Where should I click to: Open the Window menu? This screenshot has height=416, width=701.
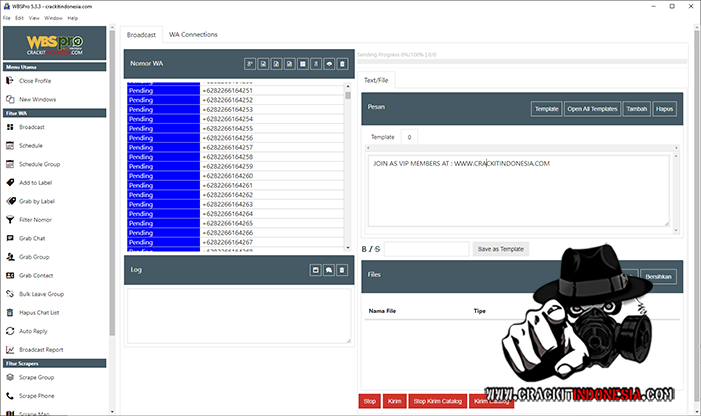coord(53,18)
